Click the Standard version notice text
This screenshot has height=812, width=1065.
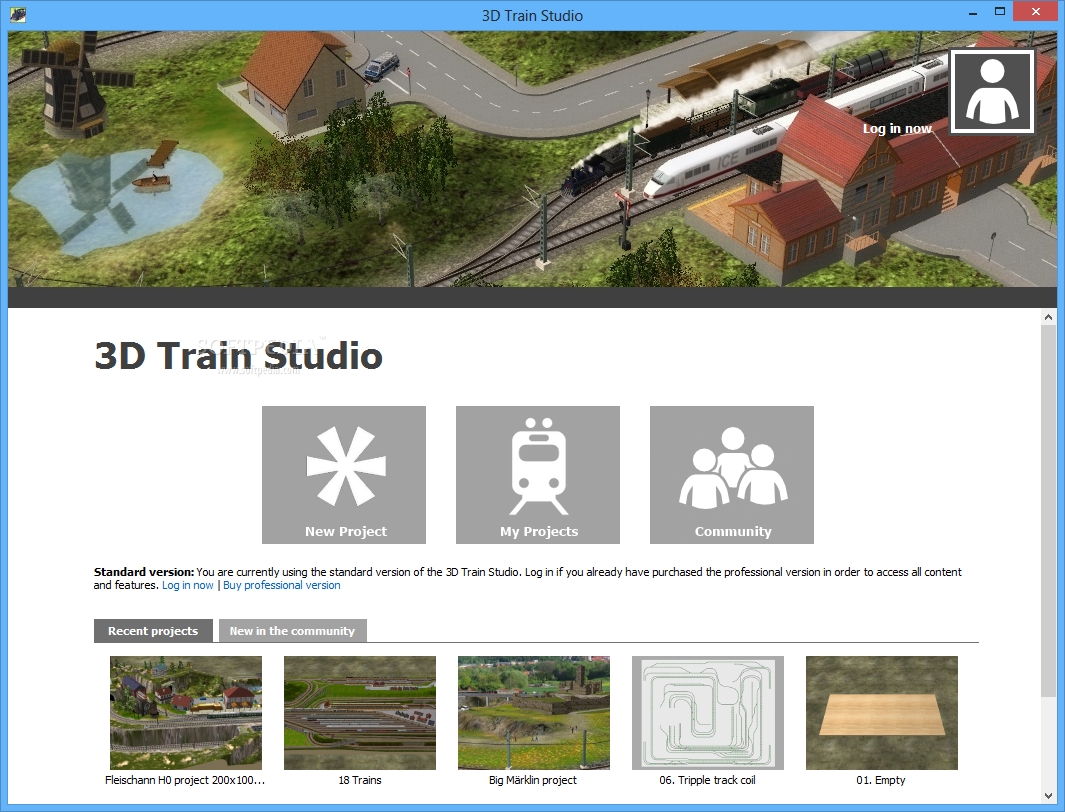pos(528,578)
